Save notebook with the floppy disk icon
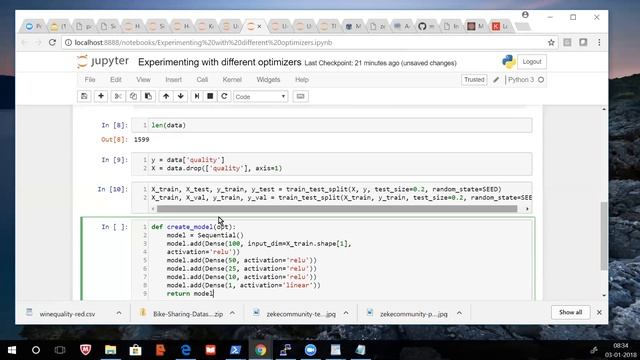 pyautogui.click(x=84, y=96)
